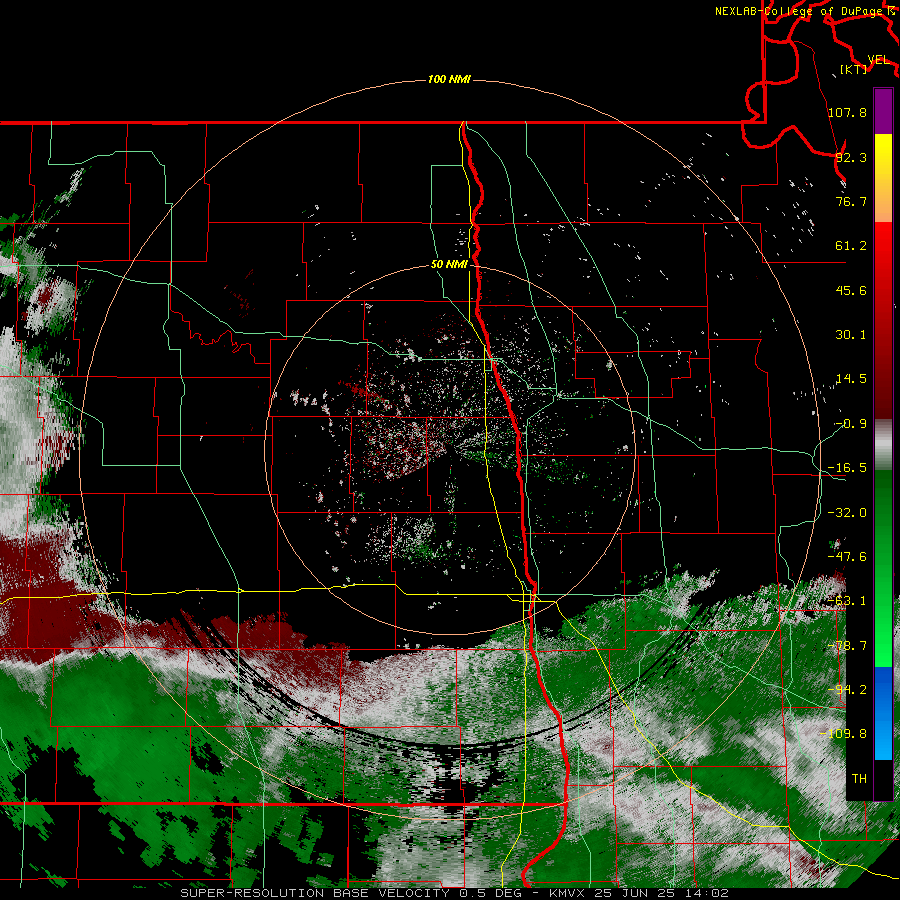Click the 92.3 velocity scale value

[x=851, y=157]
